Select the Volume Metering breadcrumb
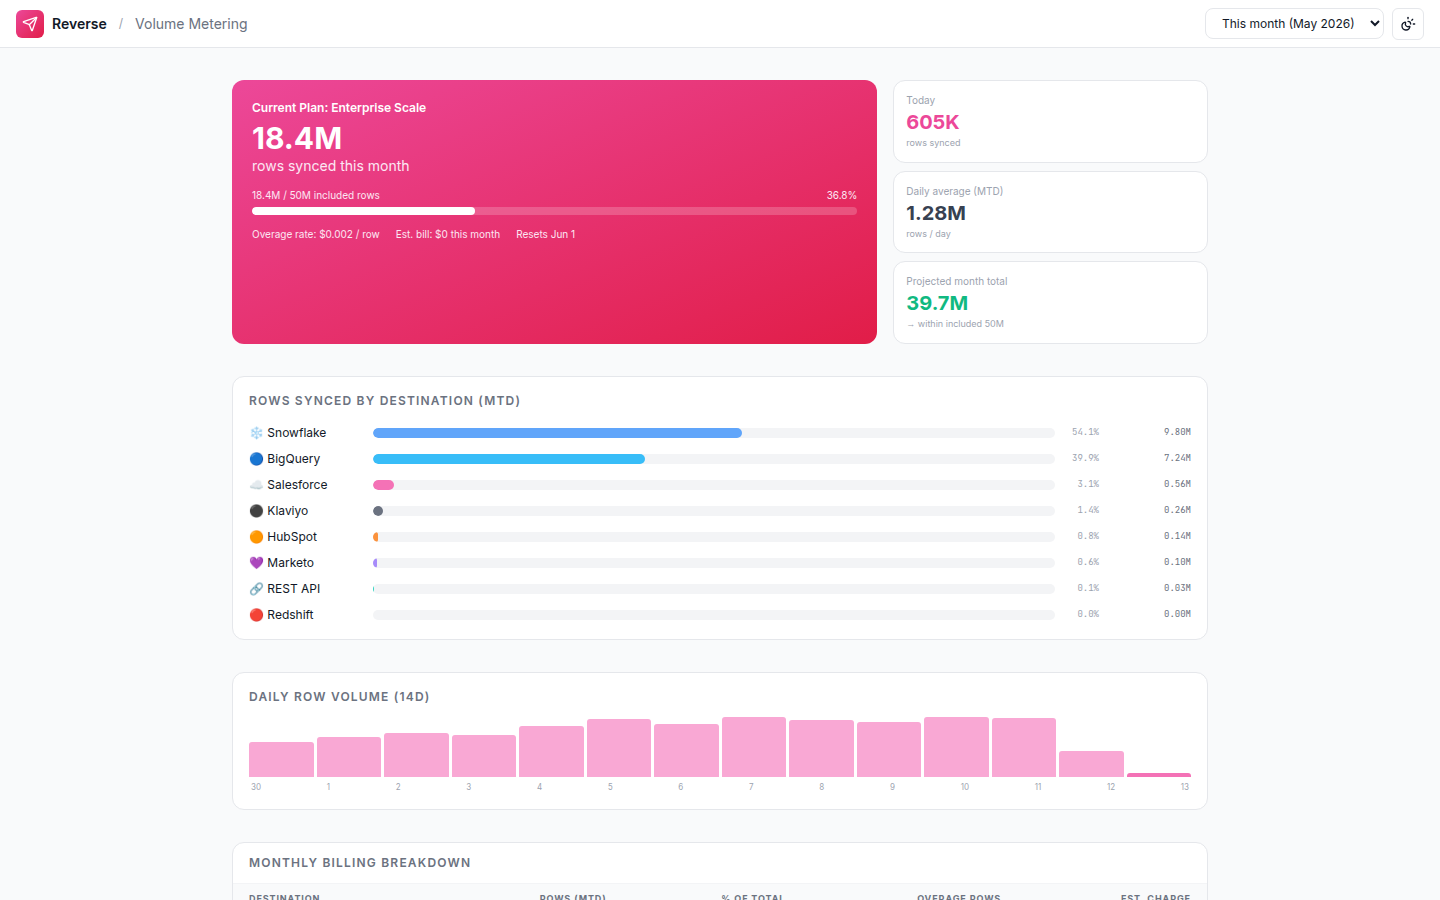 pos(191,24)
